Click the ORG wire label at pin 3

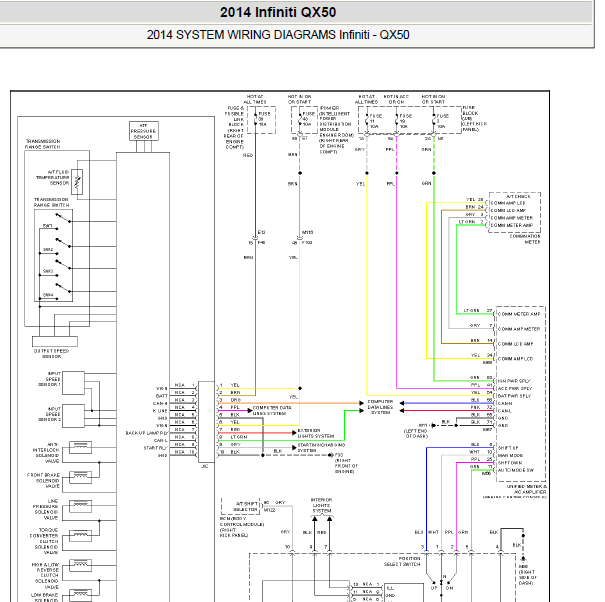(235, 400)
